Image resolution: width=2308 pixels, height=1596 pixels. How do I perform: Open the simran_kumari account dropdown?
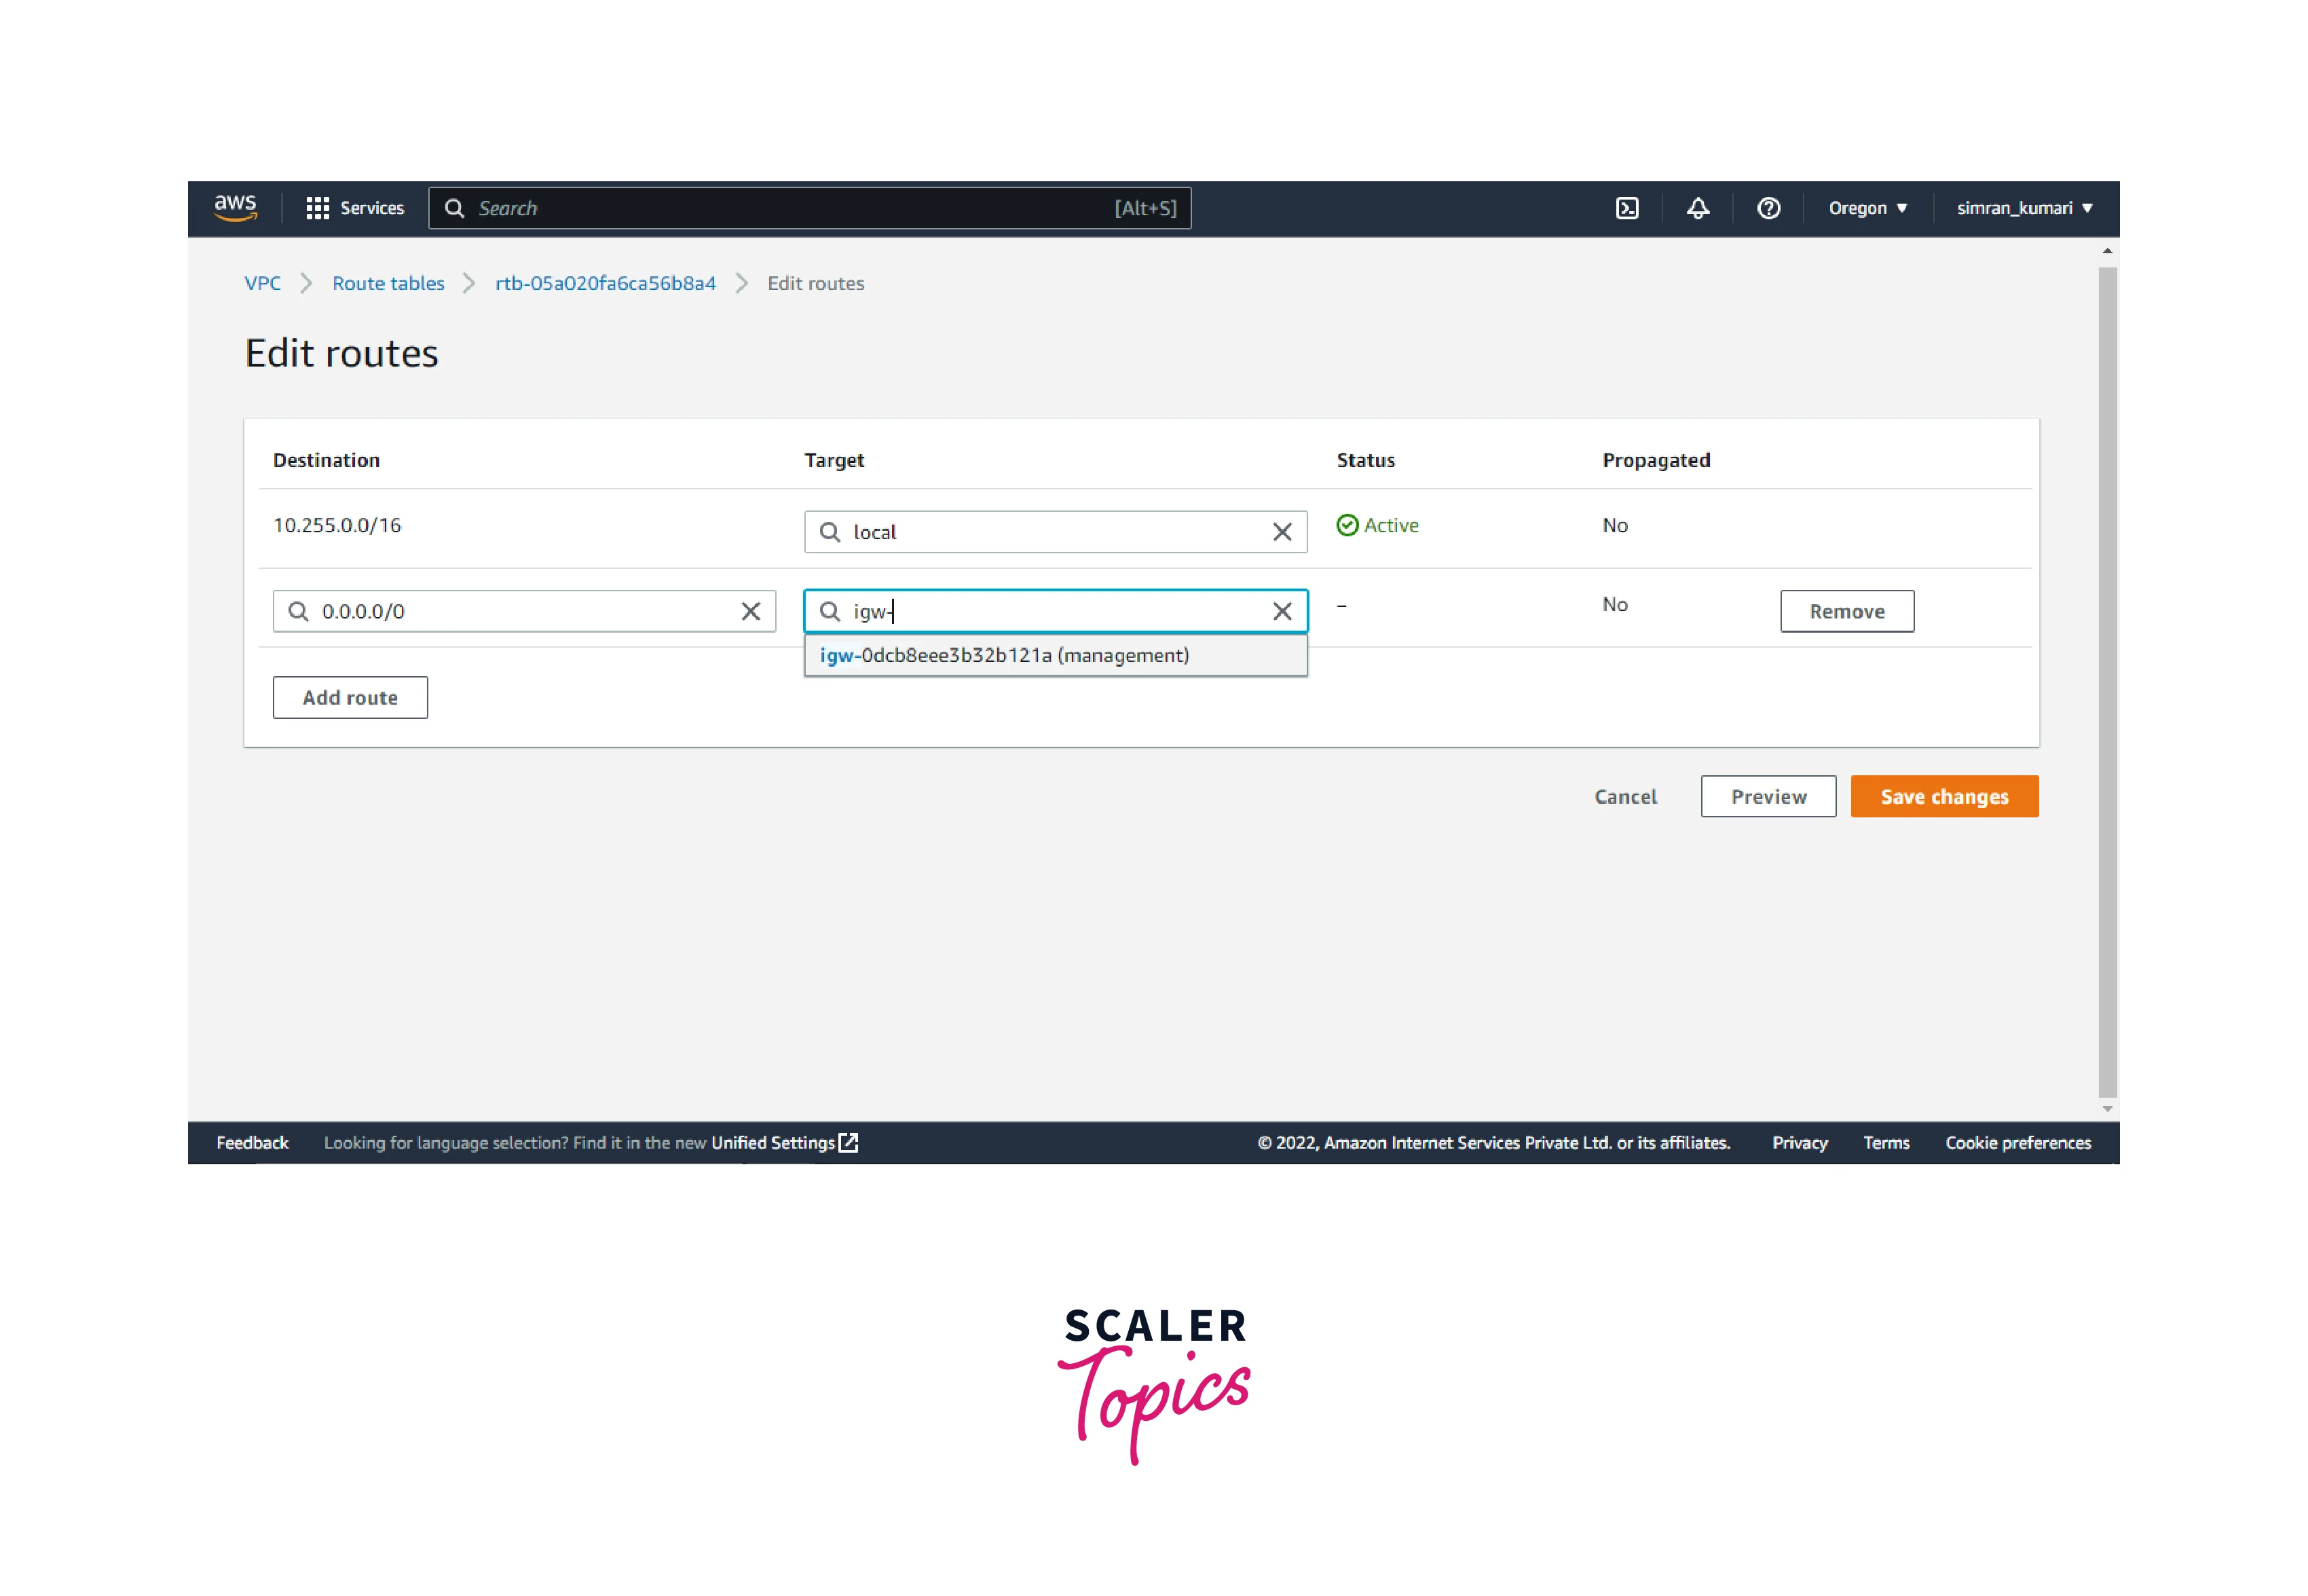(x=2024, y=208)
